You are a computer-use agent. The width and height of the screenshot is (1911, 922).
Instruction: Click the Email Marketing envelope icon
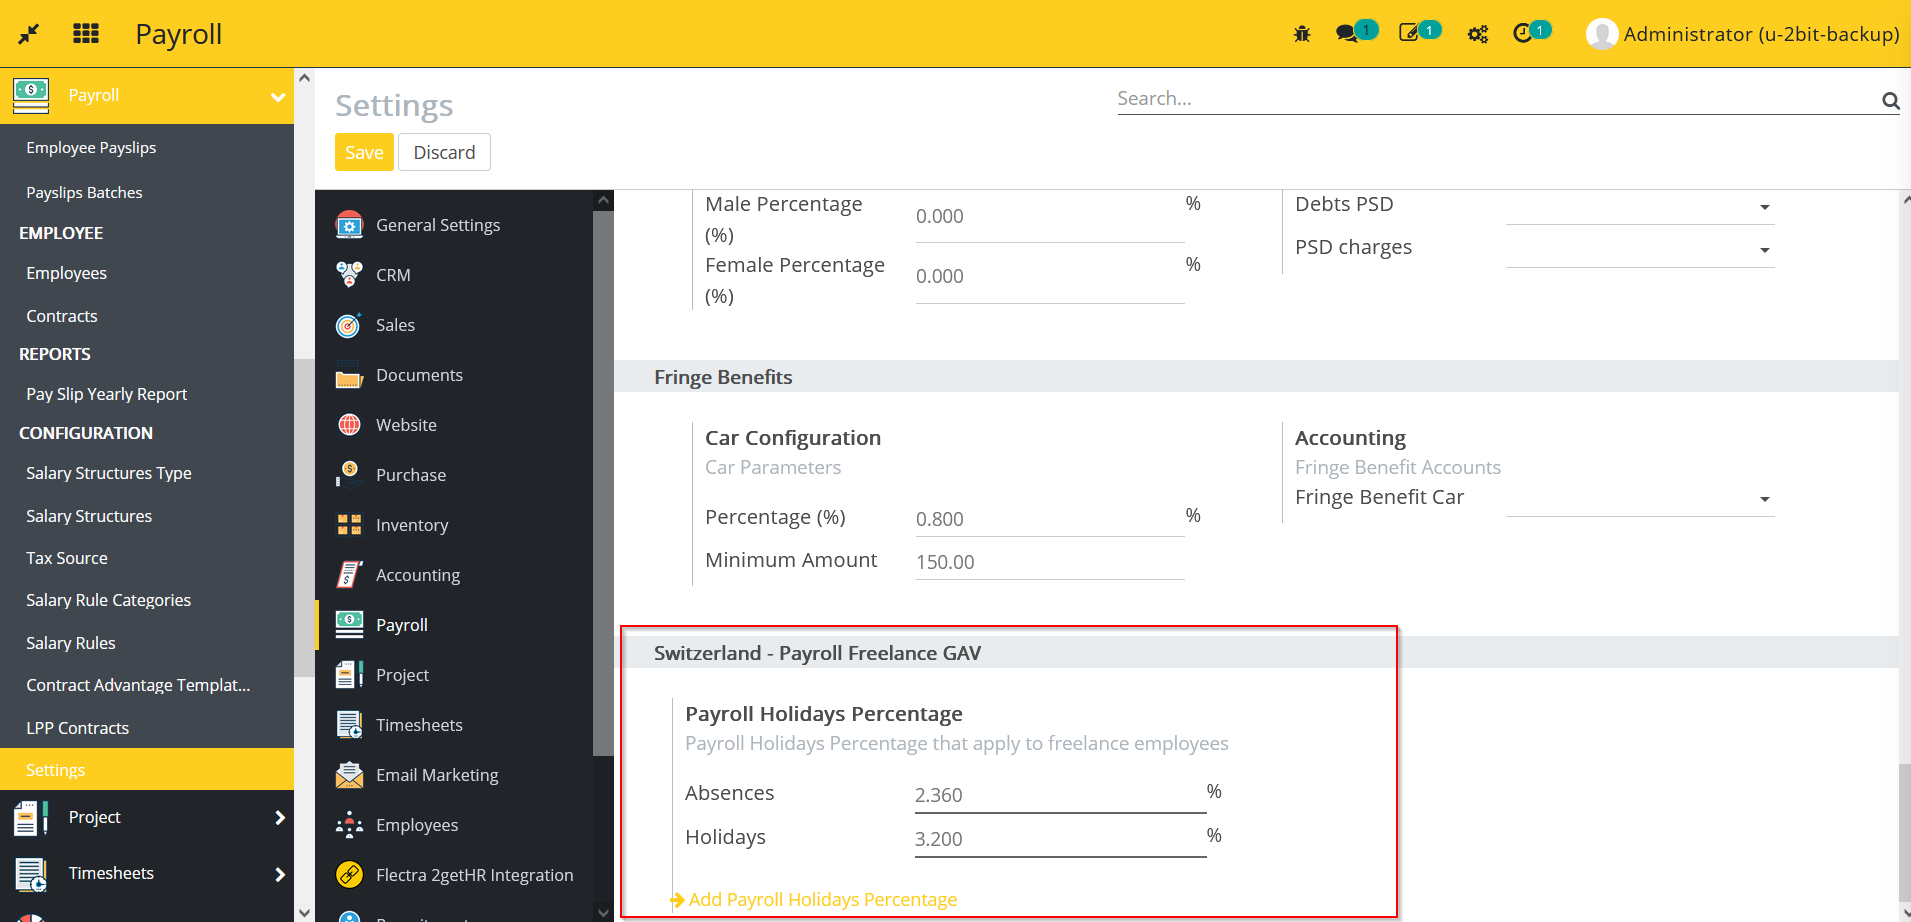point(349,774)
